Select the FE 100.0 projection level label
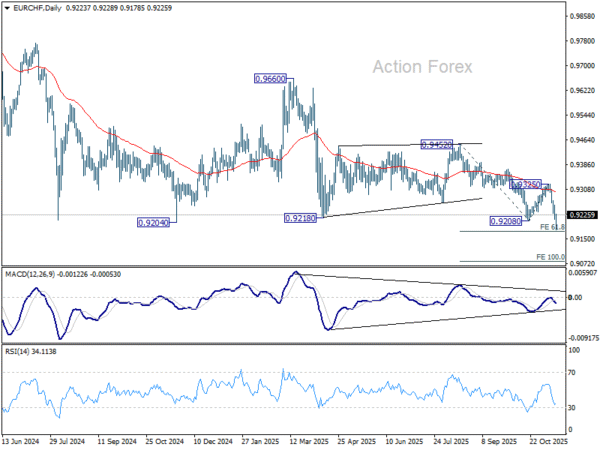600x450 pixels. click(x=551, y=257)
